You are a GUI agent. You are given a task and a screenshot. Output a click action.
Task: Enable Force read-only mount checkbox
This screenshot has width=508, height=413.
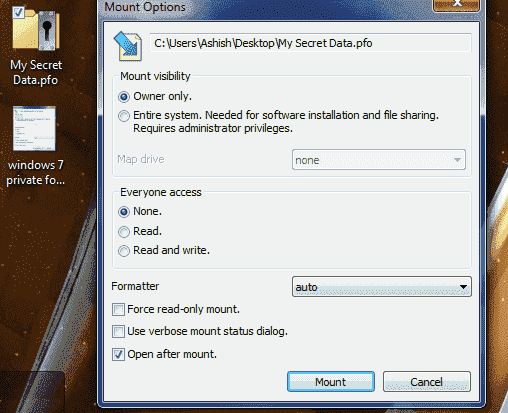(118, 309)
